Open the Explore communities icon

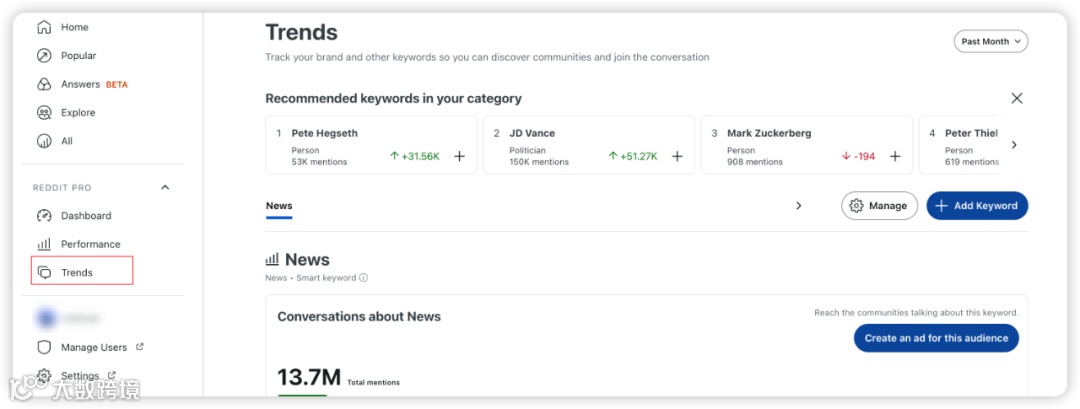(x=44, y=113)
